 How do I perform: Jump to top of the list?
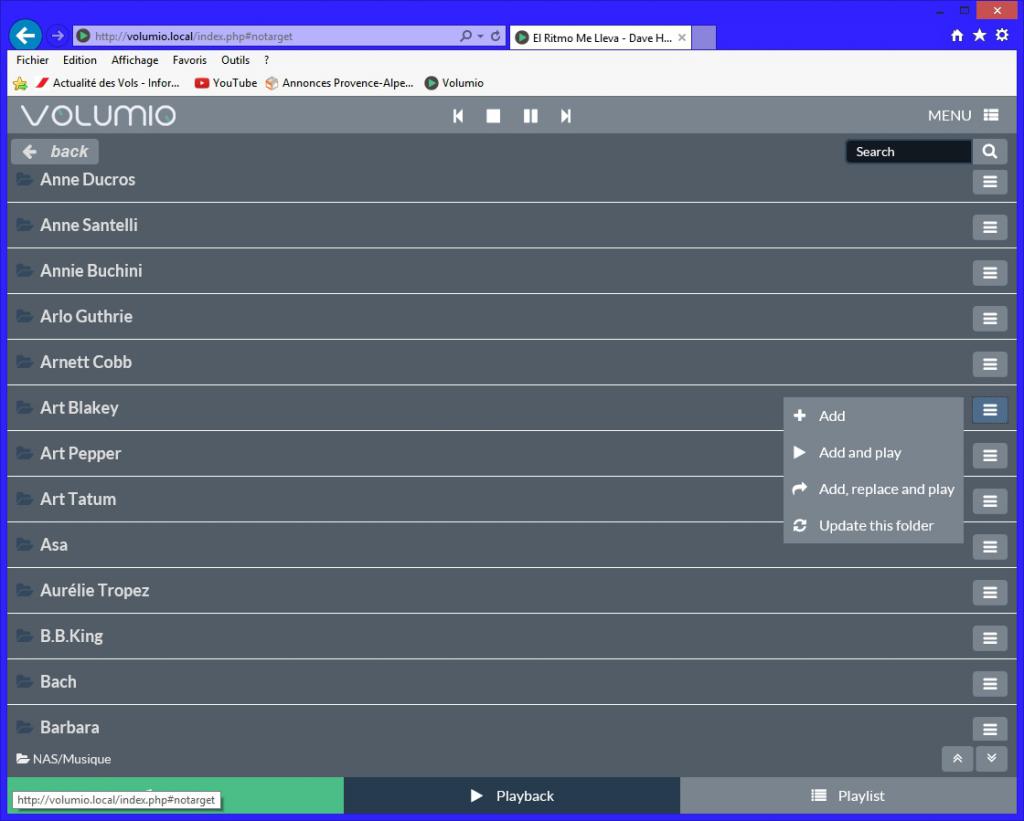click(x=957, y=759)
